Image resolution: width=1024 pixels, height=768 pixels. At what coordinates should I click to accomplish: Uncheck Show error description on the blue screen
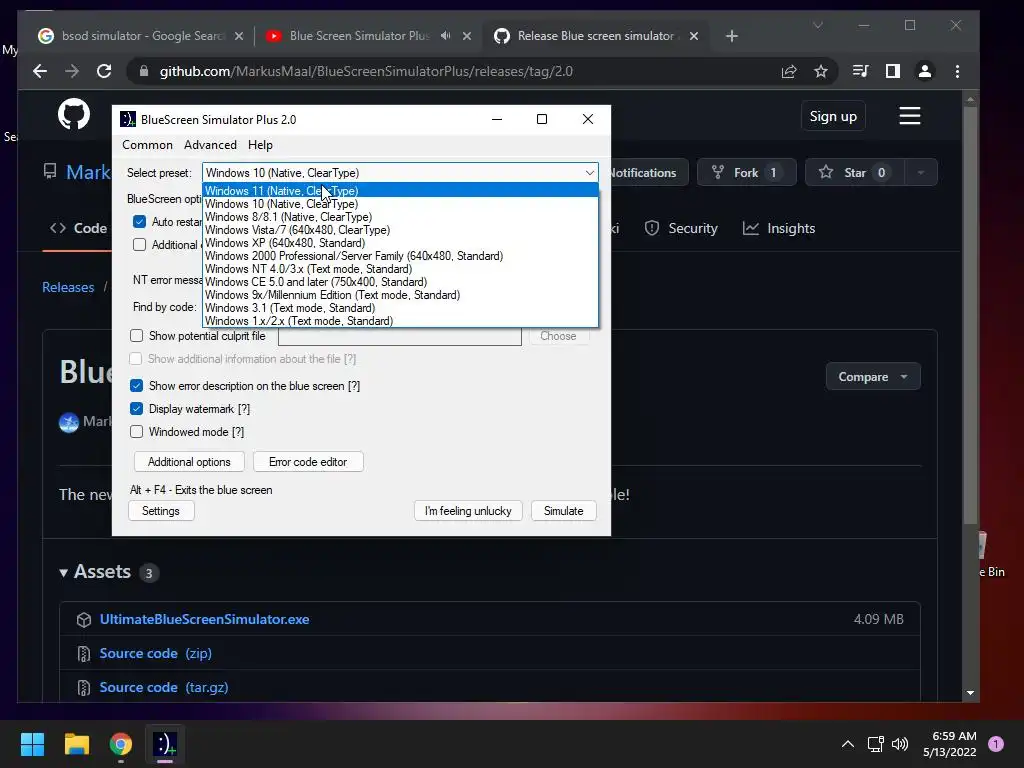click(x=136, y=386)
